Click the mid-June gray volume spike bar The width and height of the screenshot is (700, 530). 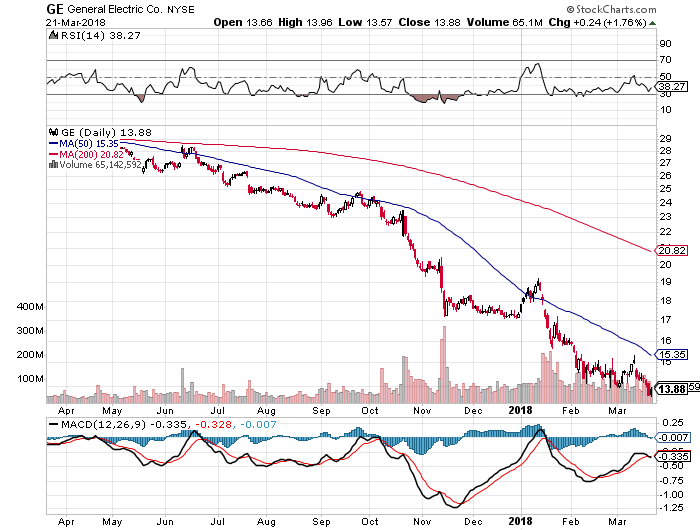182,386
